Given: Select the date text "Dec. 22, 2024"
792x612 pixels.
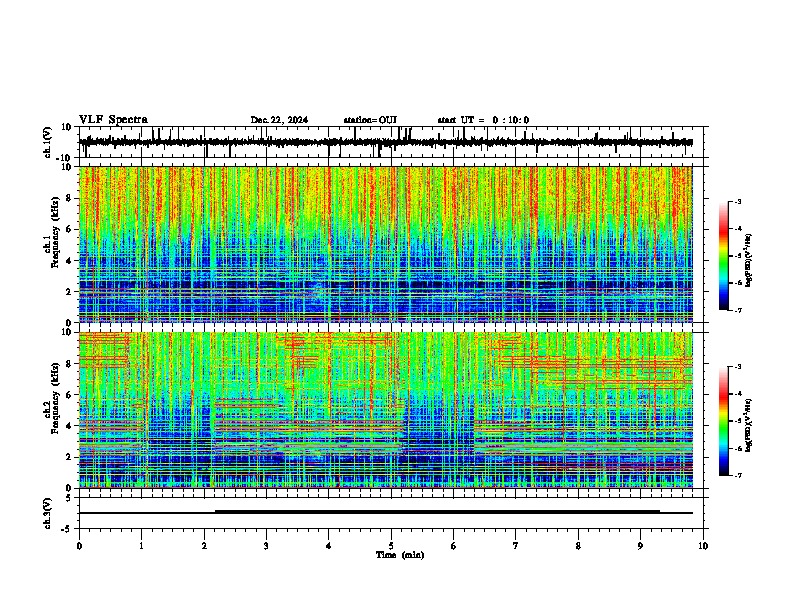Looking at the screenshot, I should pyautogui.click(x=279, y=120).
